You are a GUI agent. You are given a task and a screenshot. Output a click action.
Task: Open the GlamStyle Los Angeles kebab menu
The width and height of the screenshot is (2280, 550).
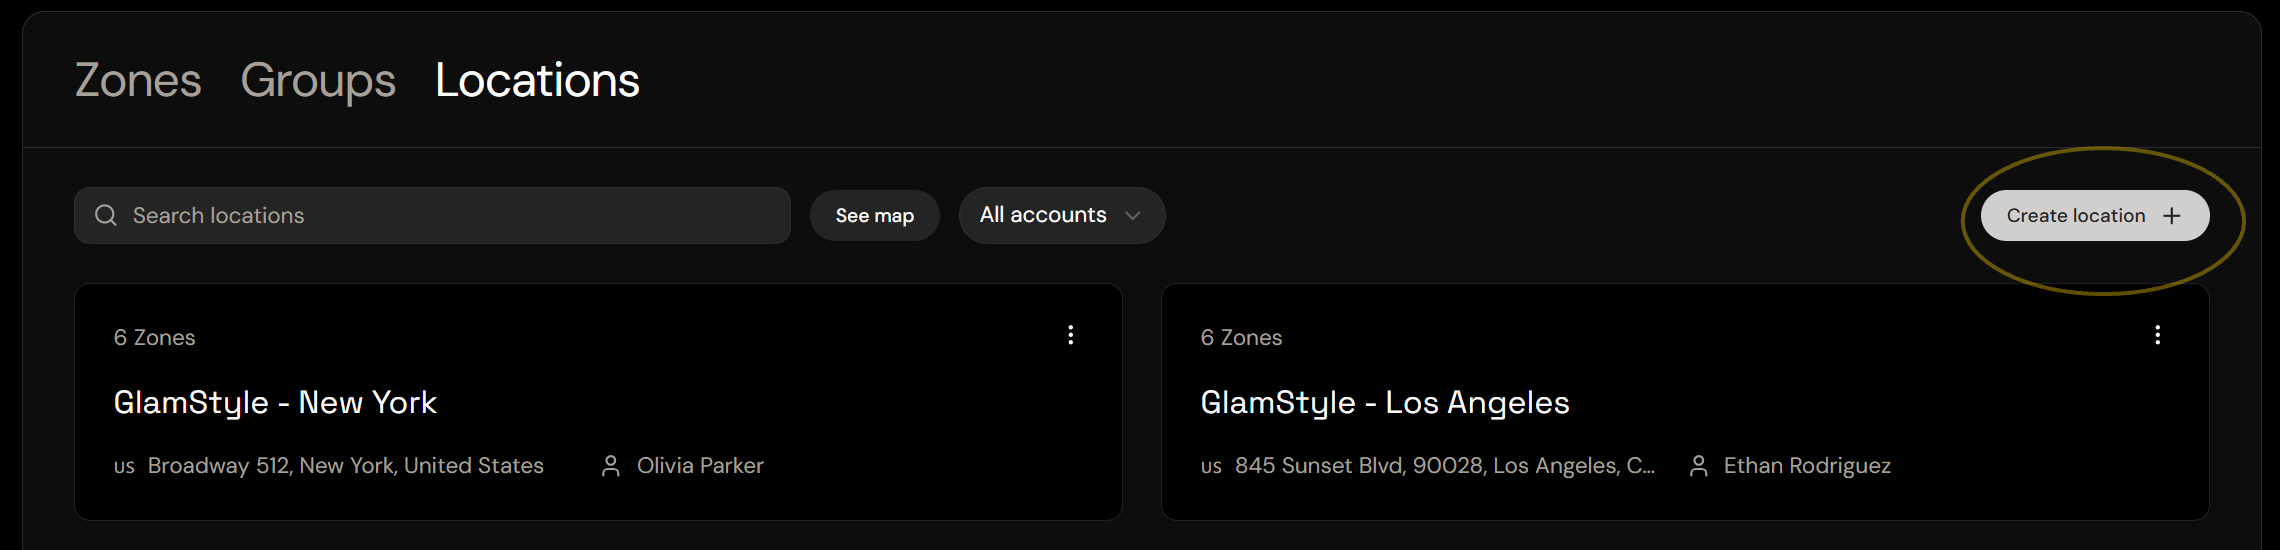click(x=2157, y=335)
